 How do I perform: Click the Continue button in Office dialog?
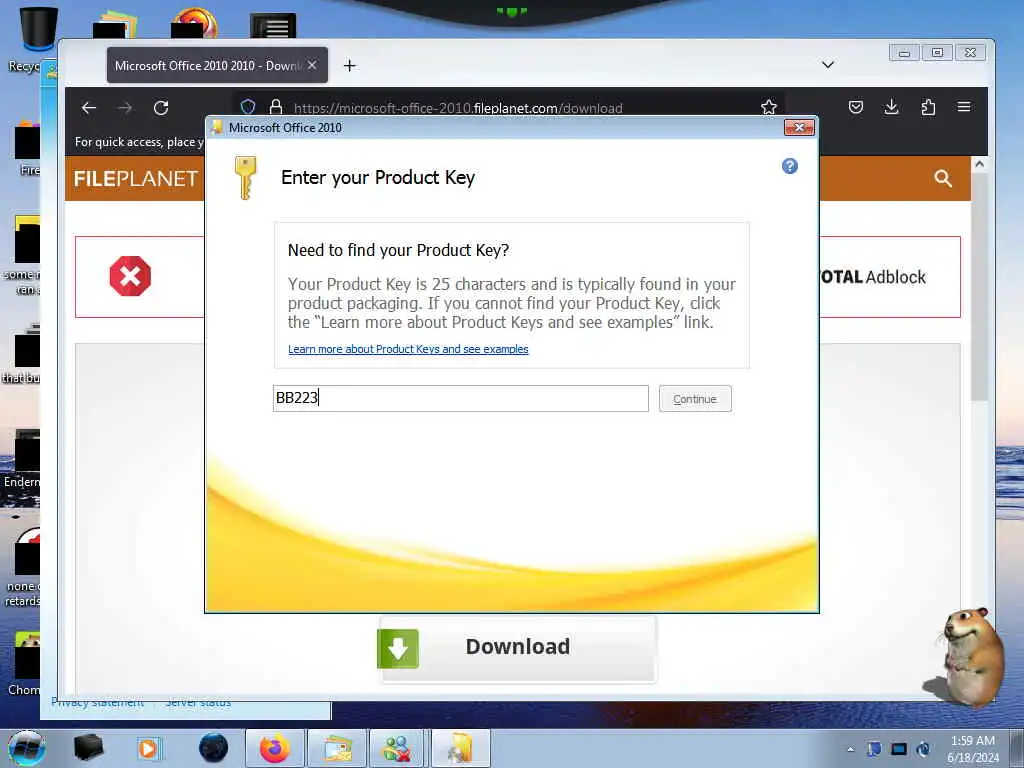695,399
